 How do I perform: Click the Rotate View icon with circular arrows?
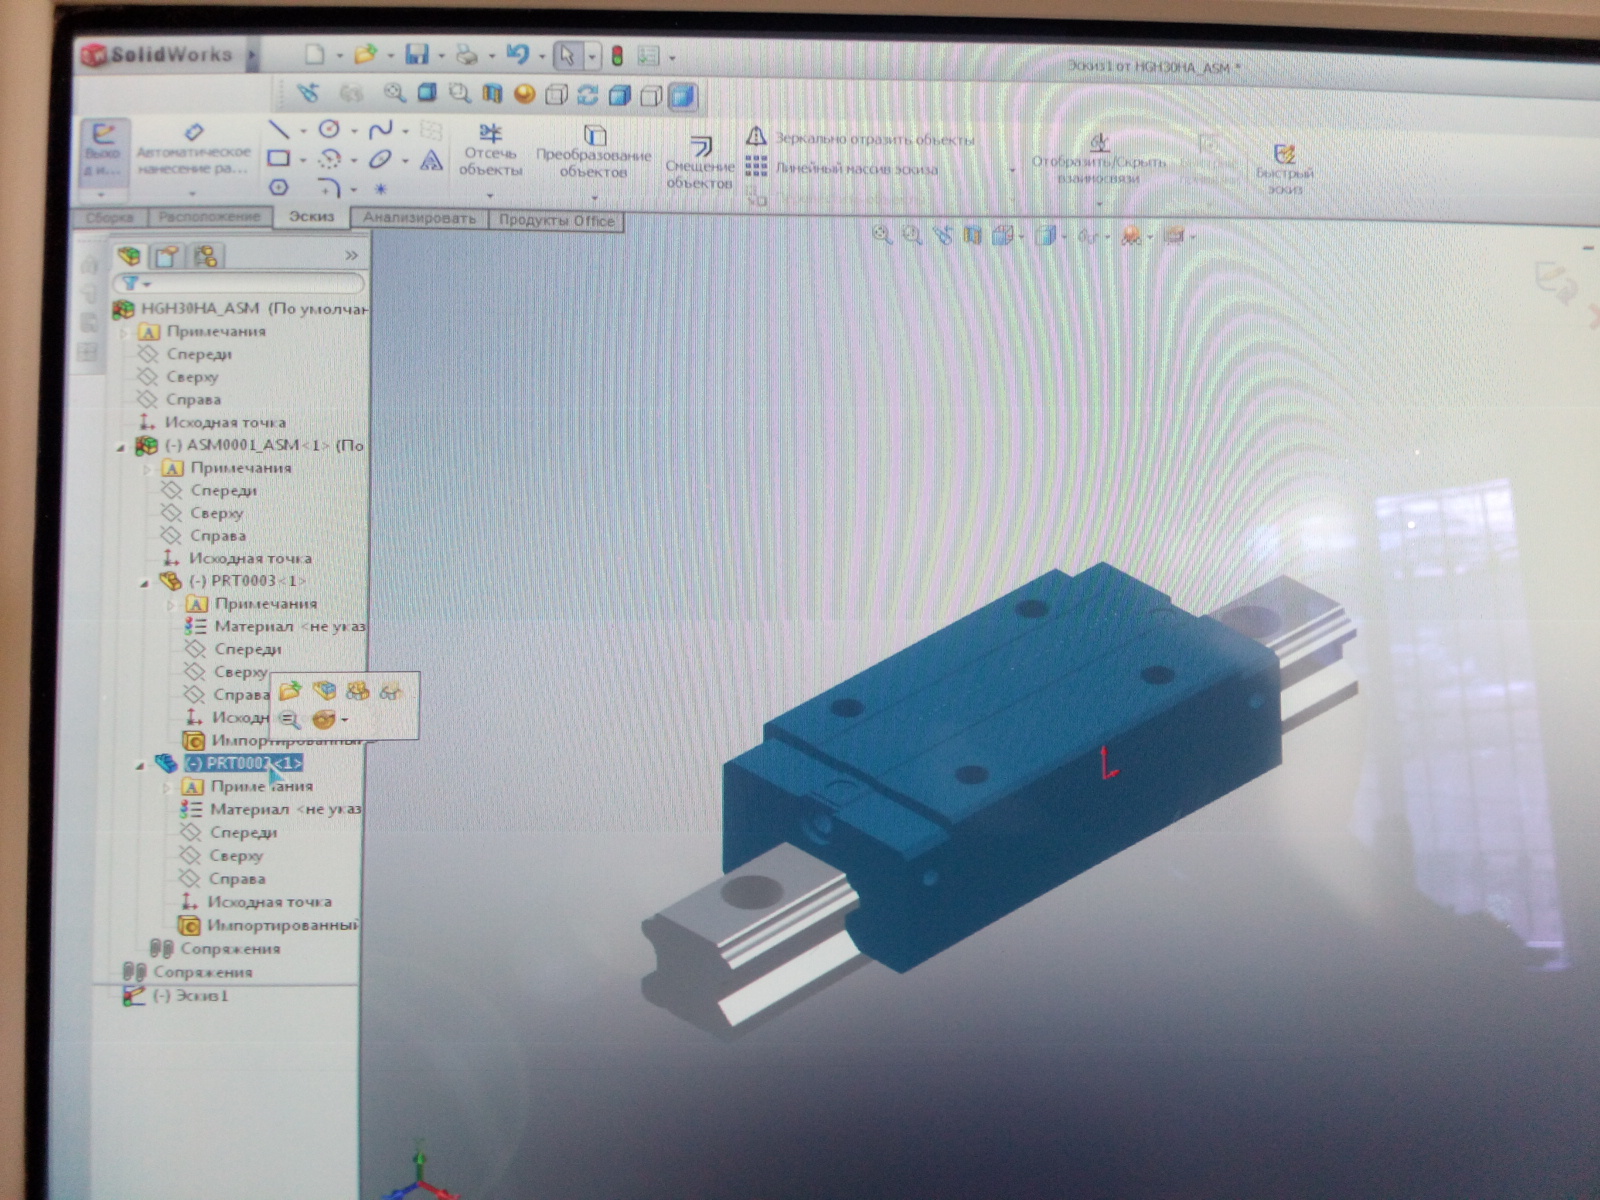(x=588, y=95)
